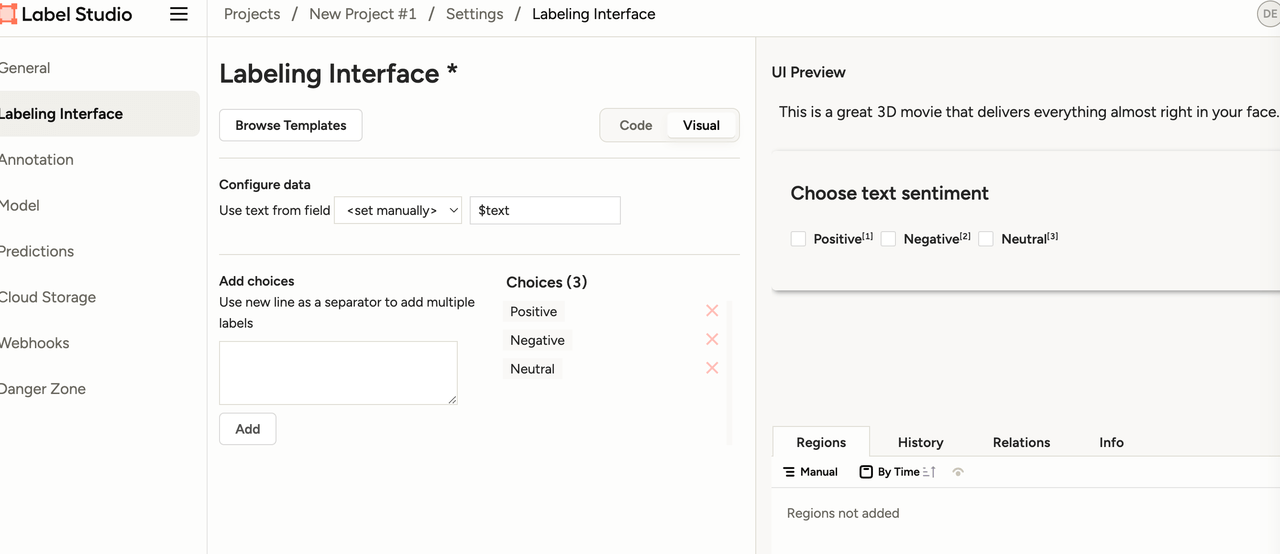Expand the Manual grouping dropdown
Image resolution: width=1280 pixels, height=554 pixels.
tap(811, 472)
